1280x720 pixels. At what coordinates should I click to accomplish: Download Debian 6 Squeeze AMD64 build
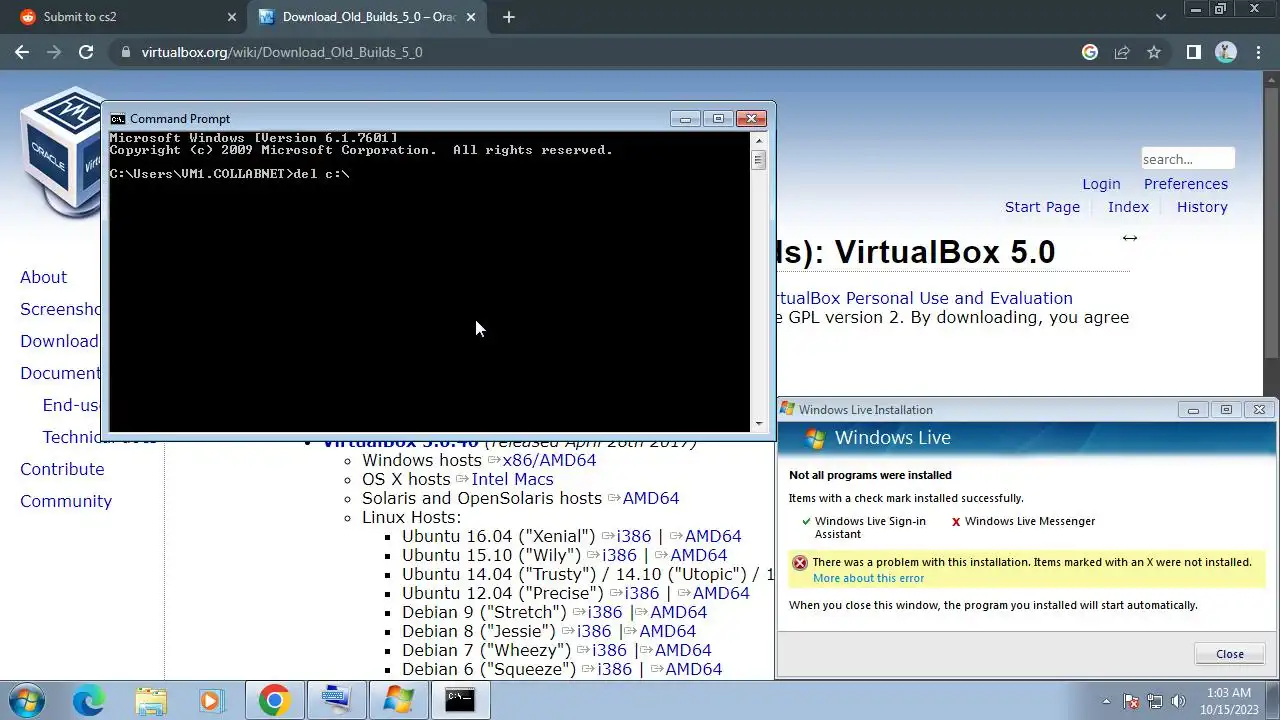[x=693, y=669]
